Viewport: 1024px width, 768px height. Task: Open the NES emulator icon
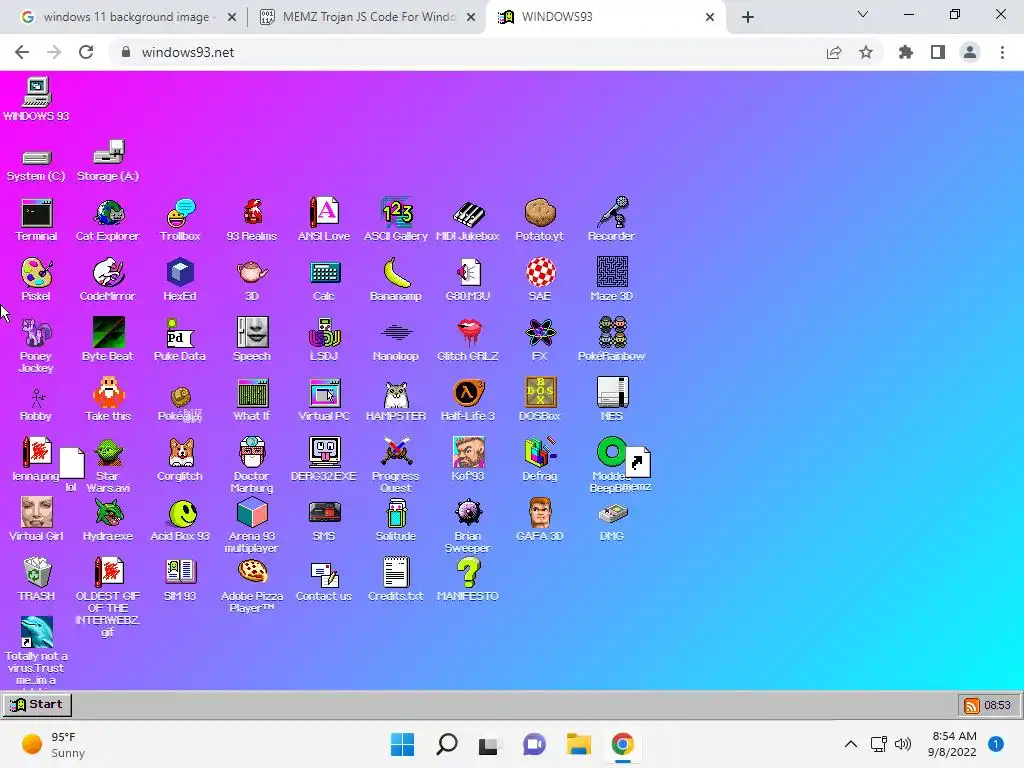click(612, 400)
